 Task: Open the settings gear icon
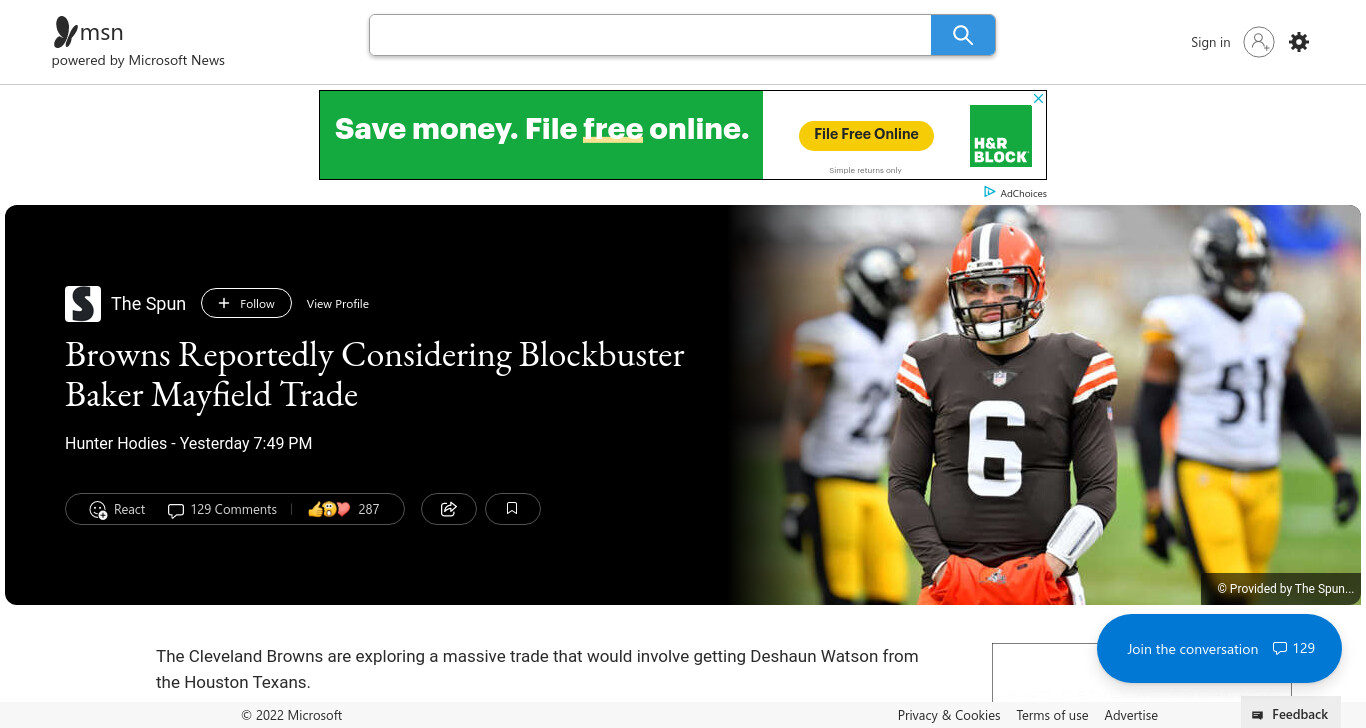(x=1299, y=42)
